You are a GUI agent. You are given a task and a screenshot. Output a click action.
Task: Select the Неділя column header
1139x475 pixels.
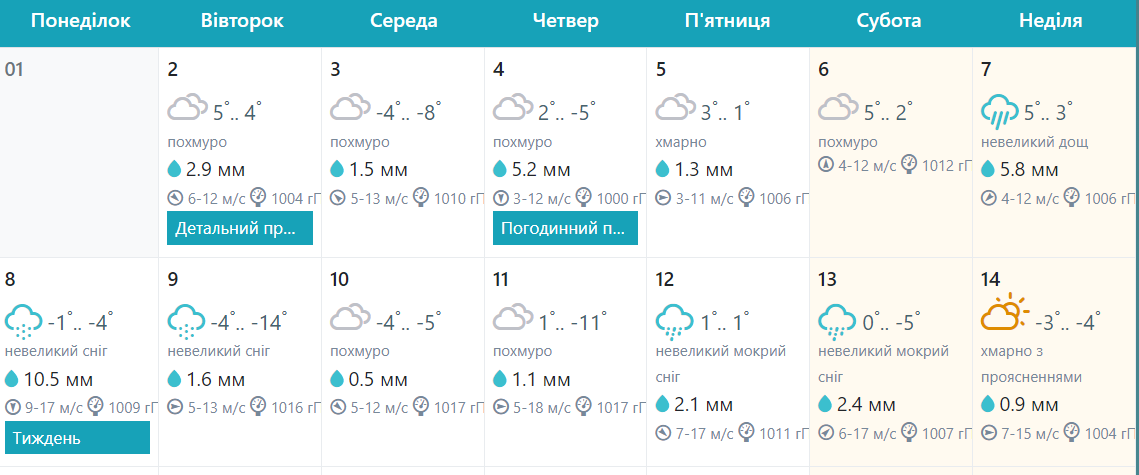tap(1050, 20)
